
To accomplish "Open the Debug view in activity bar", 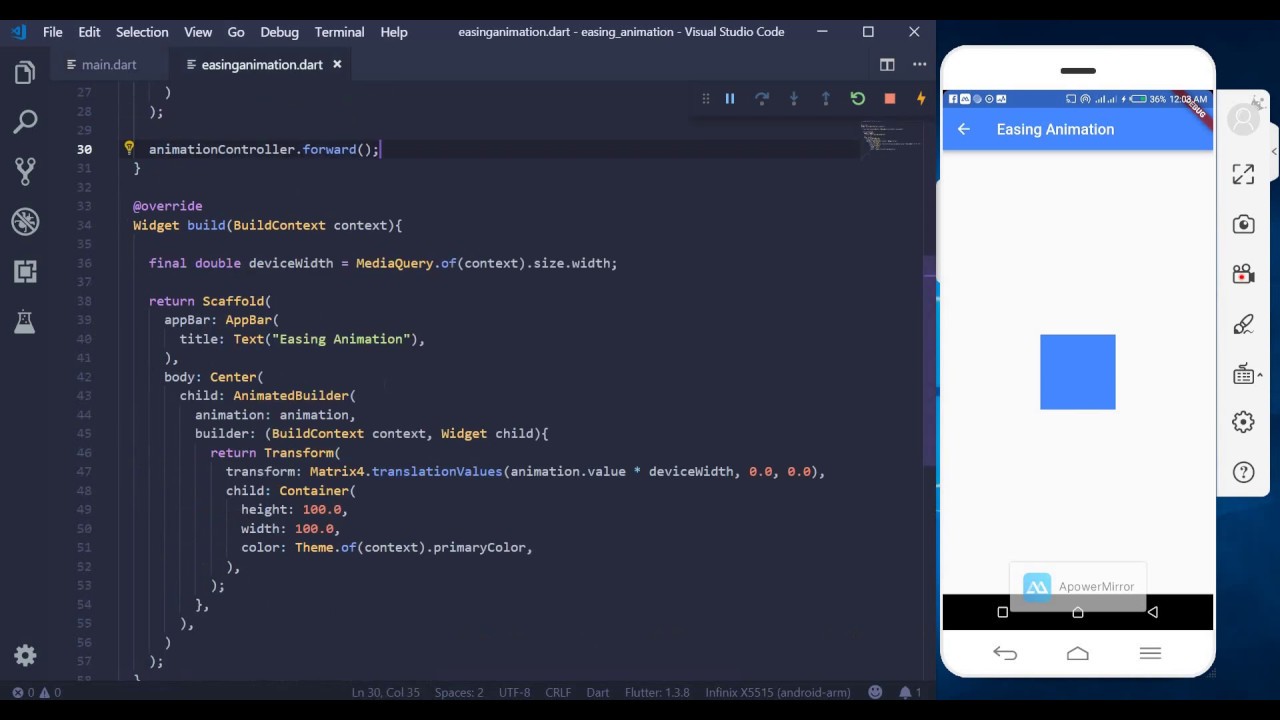I will click(x=25, y=221).
